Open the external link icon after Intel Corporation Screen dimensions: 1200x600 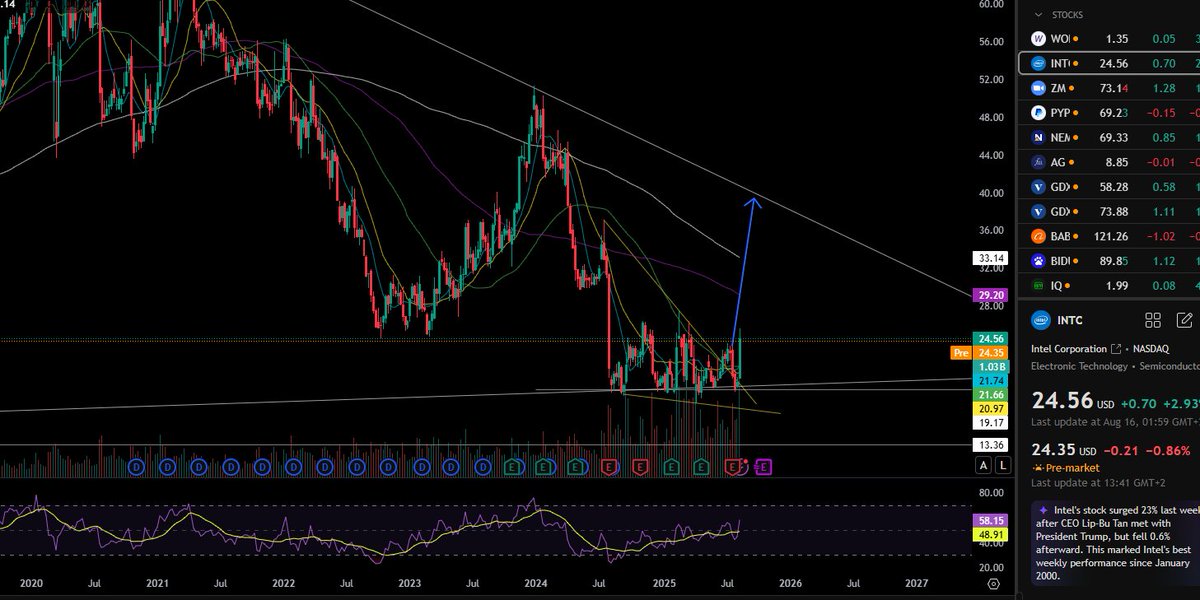(x=1115, y=349)
